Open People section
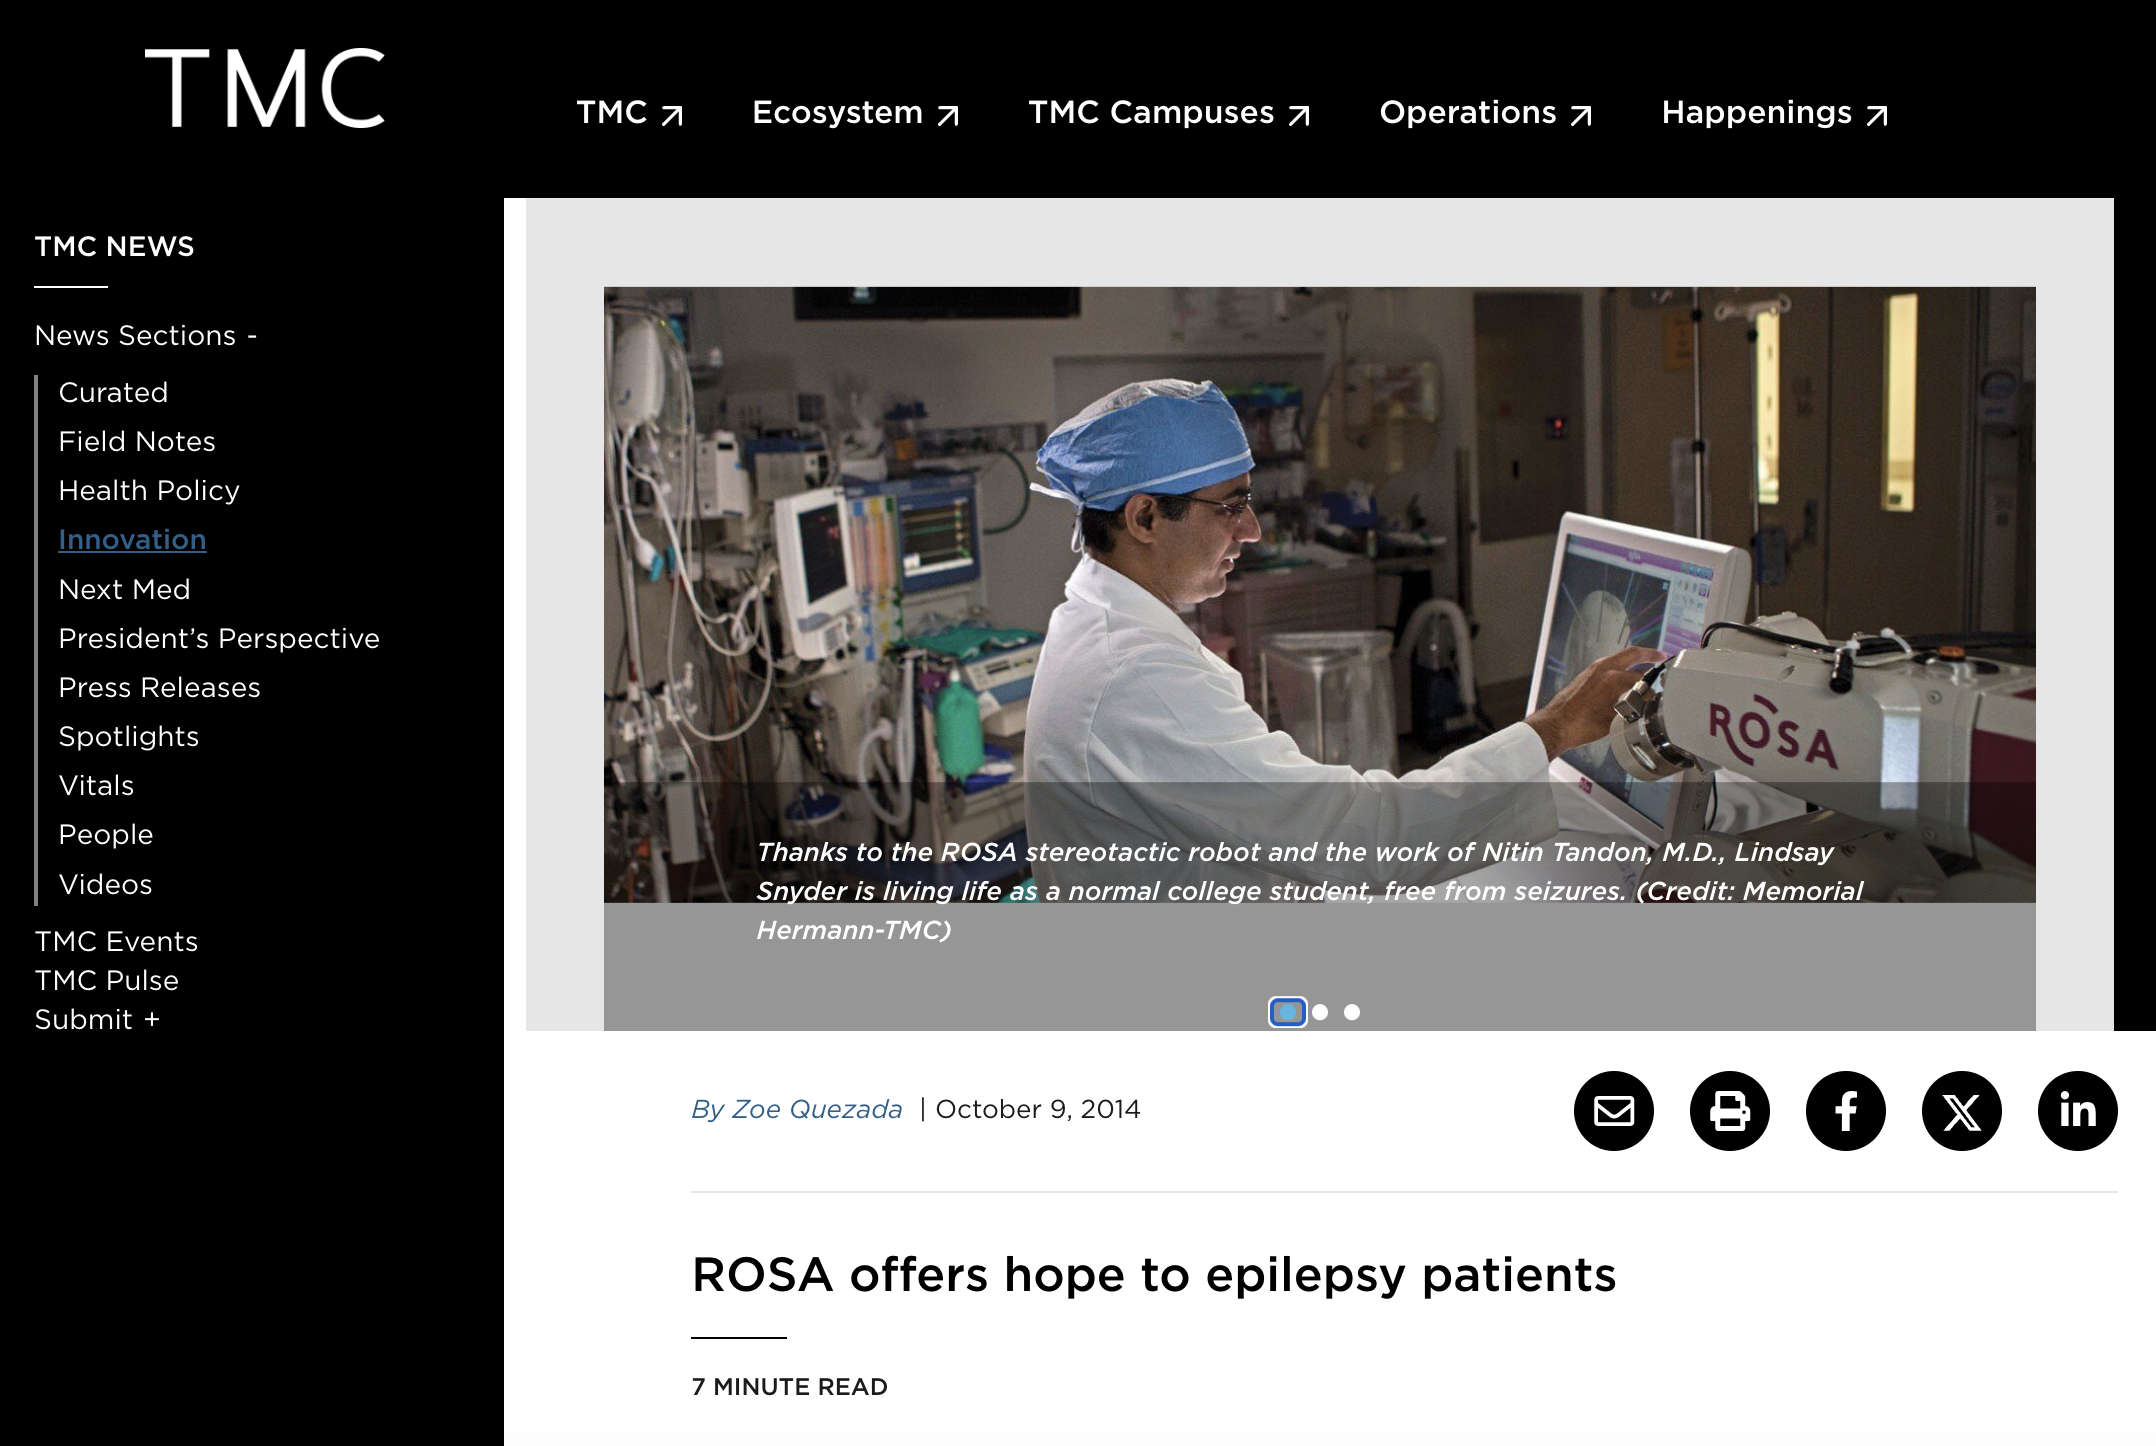The width and height of the screenshot is (2156, 1446). point(106,834)
